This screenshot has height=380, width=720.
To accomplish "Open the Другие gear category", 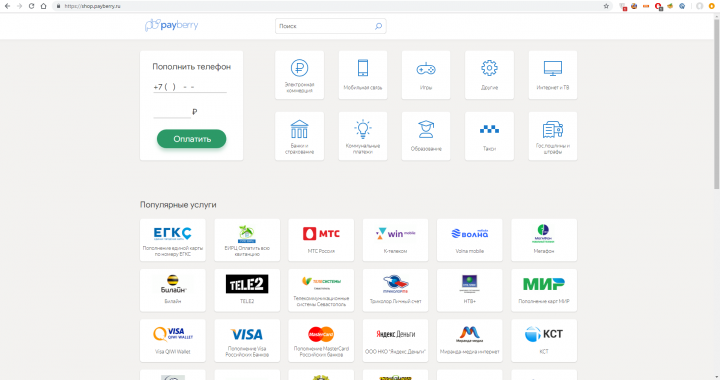I will pos(489,75).
